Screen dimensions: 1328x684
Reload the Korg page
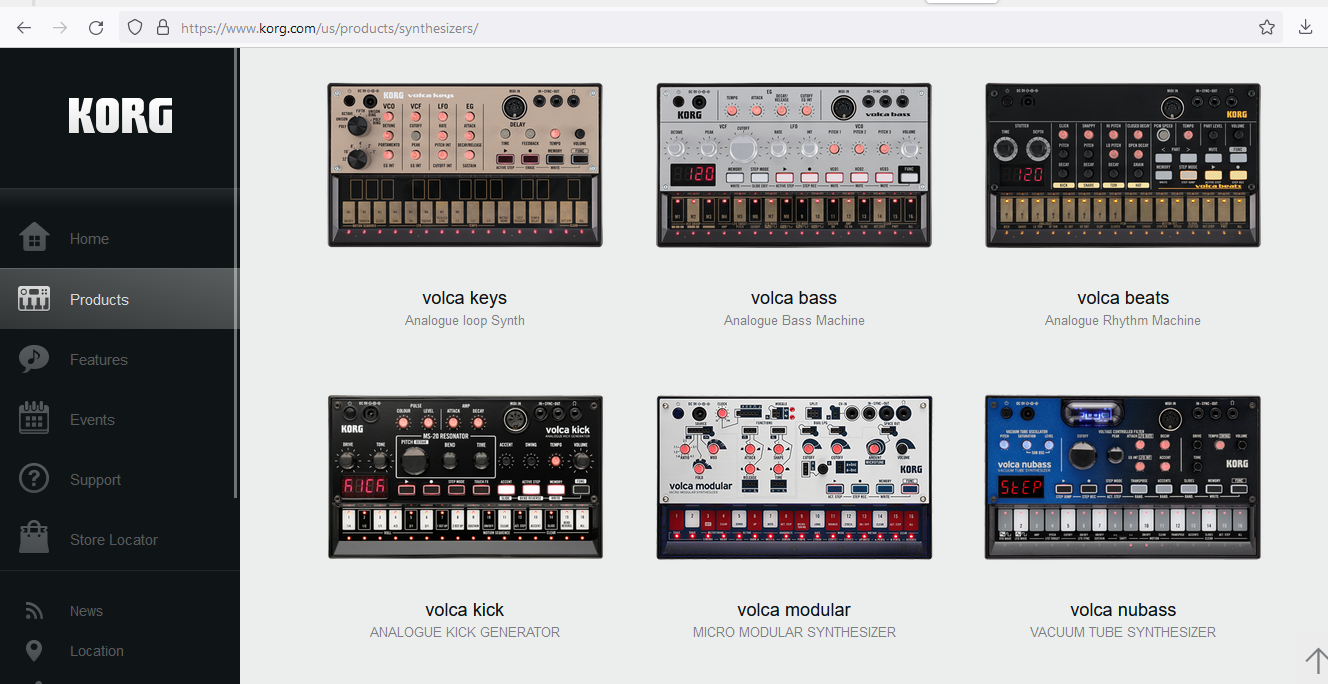(x=96, y=28)
